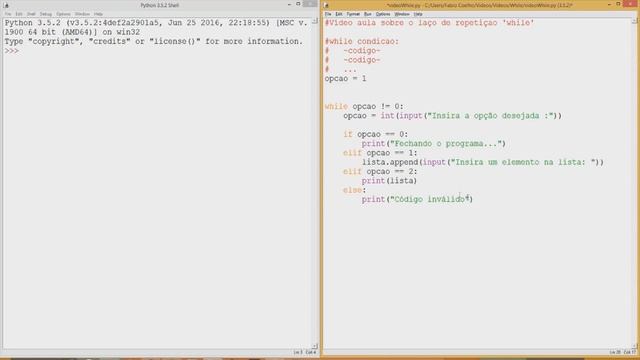The image size is (640, 360).
Task: Click 'Python 3.5.2' version banner line
Action: pos(156,23)
